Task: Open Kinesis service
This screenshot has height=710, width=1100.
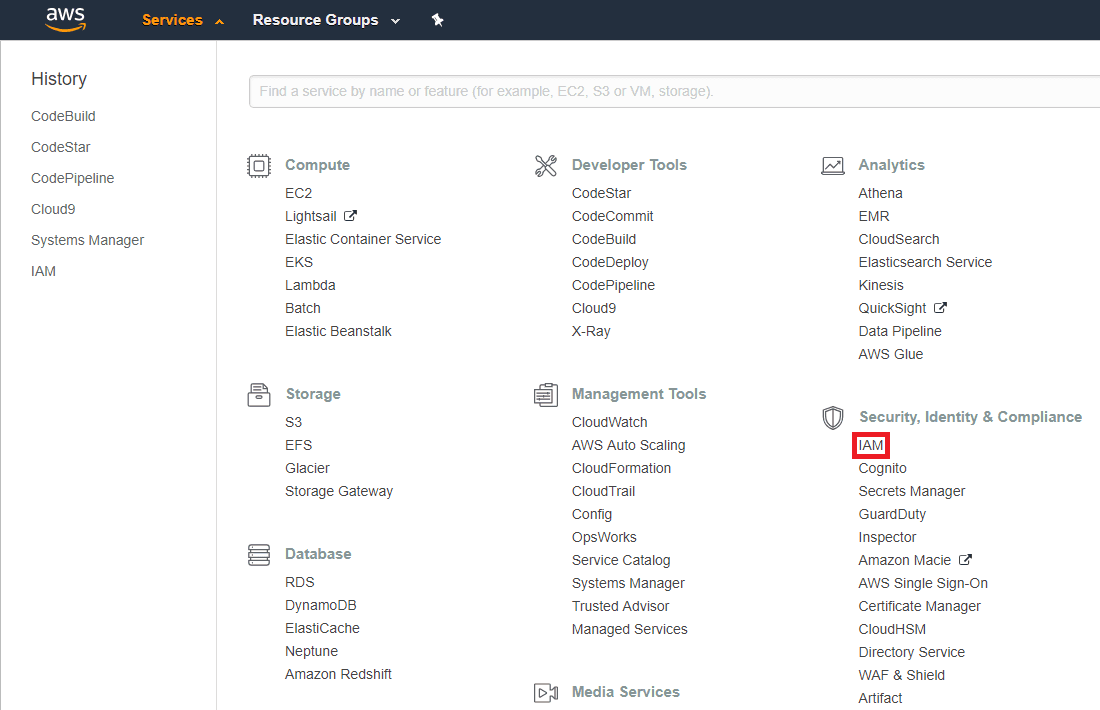Action: (880, 286)
